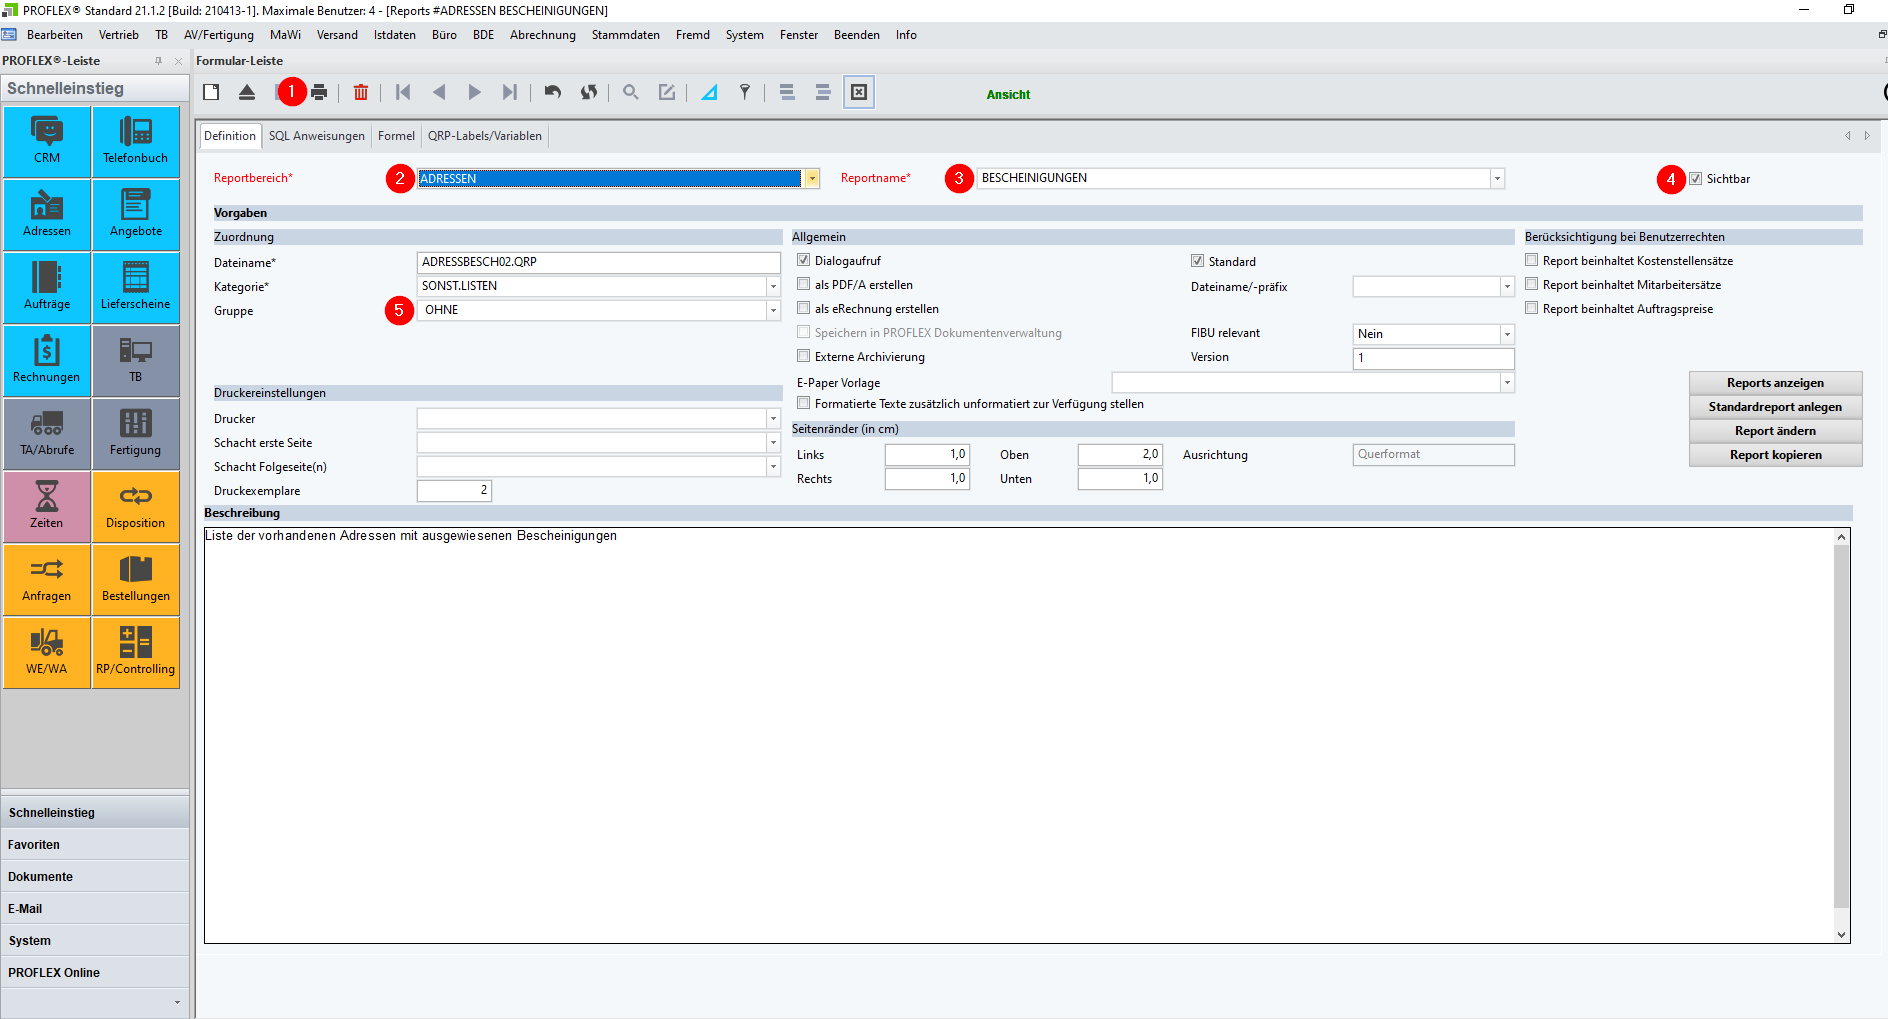The image size is (1888, 1019).
Task: Open the Kategorie dropdown list
Action: [x=773, y=287]
